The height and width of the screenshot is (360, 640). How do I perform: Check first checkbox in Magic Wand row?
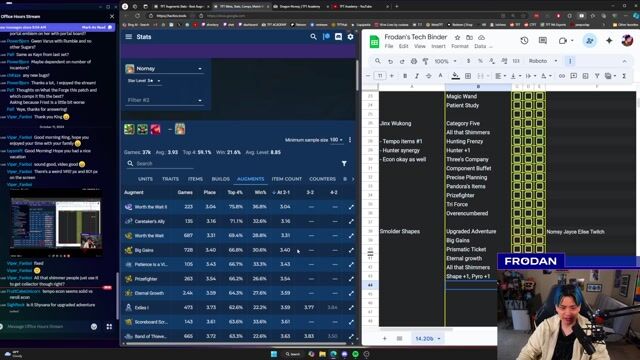pos(517,96)
